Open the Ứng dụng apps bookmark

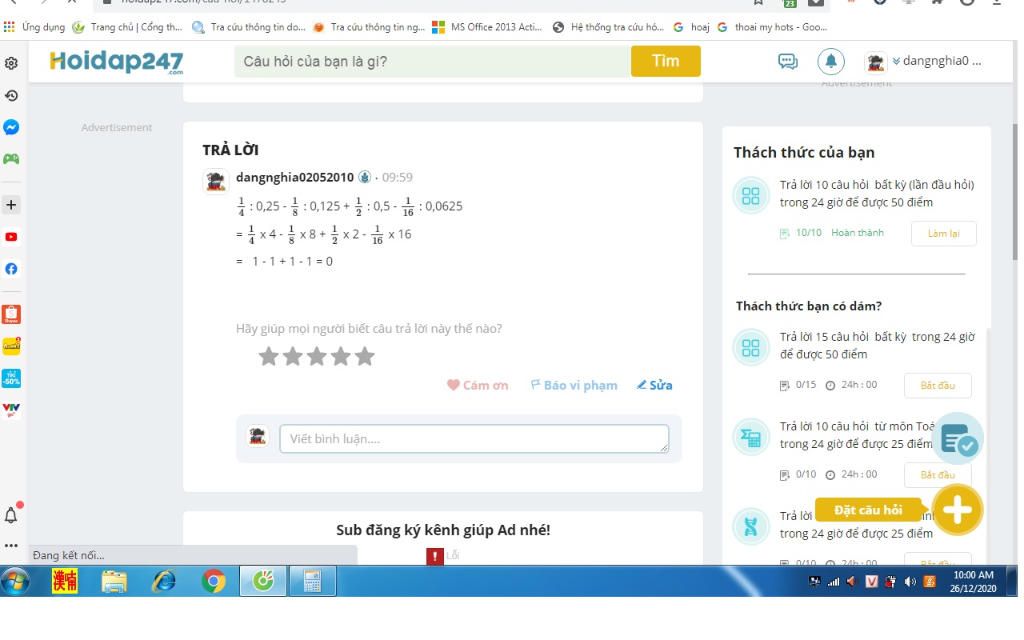[35, 27]
